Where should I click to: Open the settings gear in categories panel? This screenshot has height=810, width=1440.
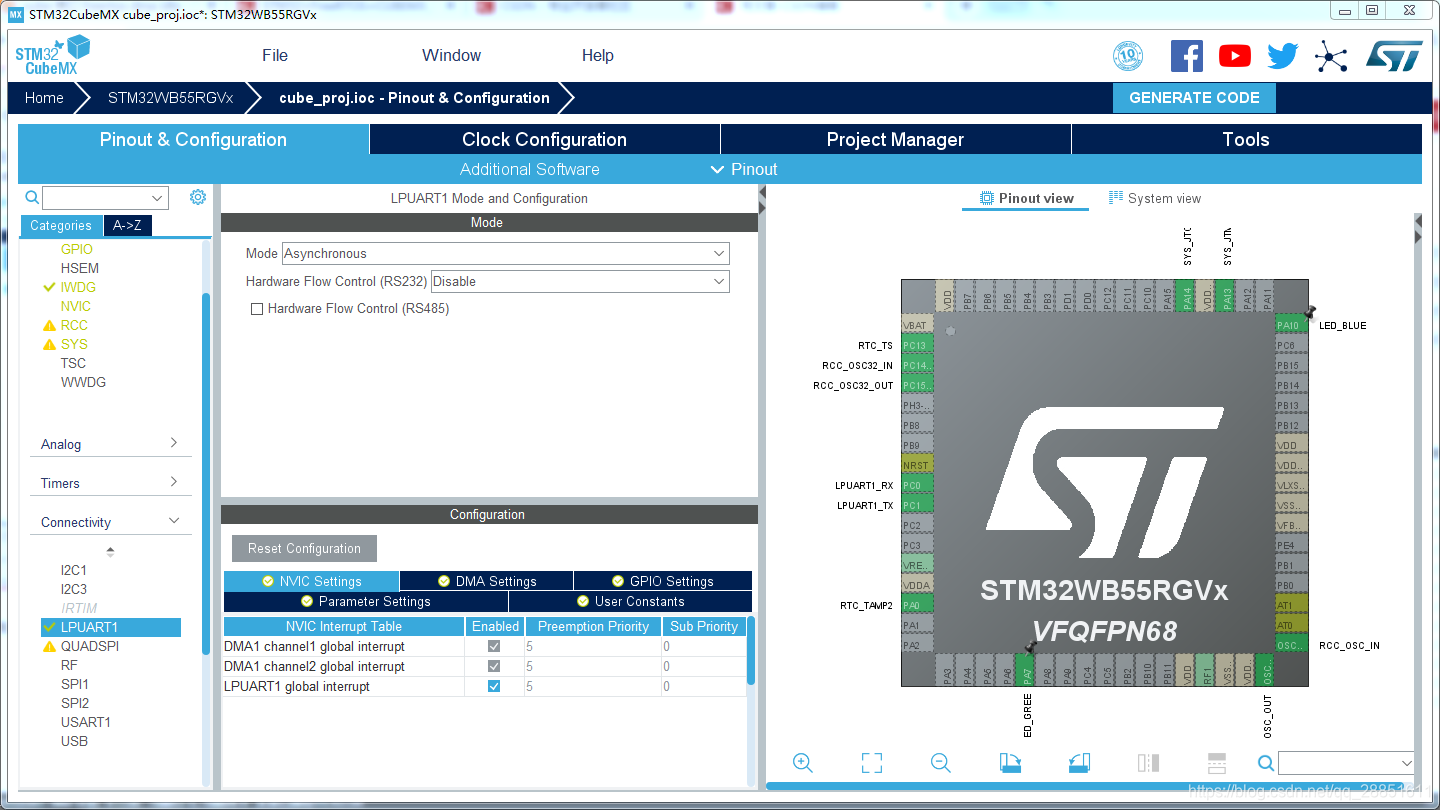tap(198, 197)
